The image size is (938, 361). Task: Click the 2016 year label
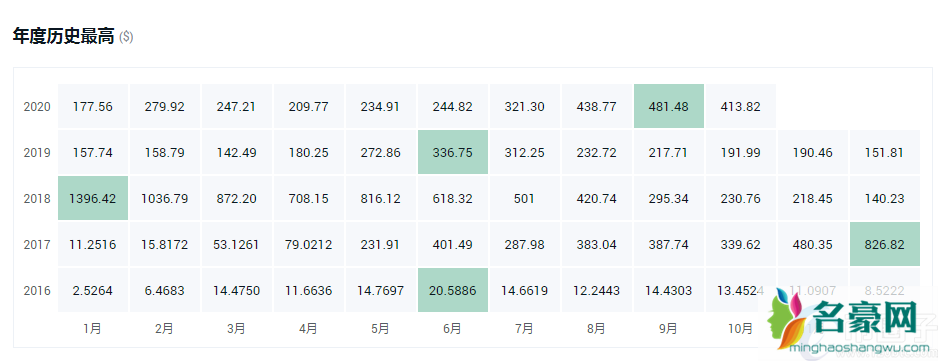tap(37, 291)
